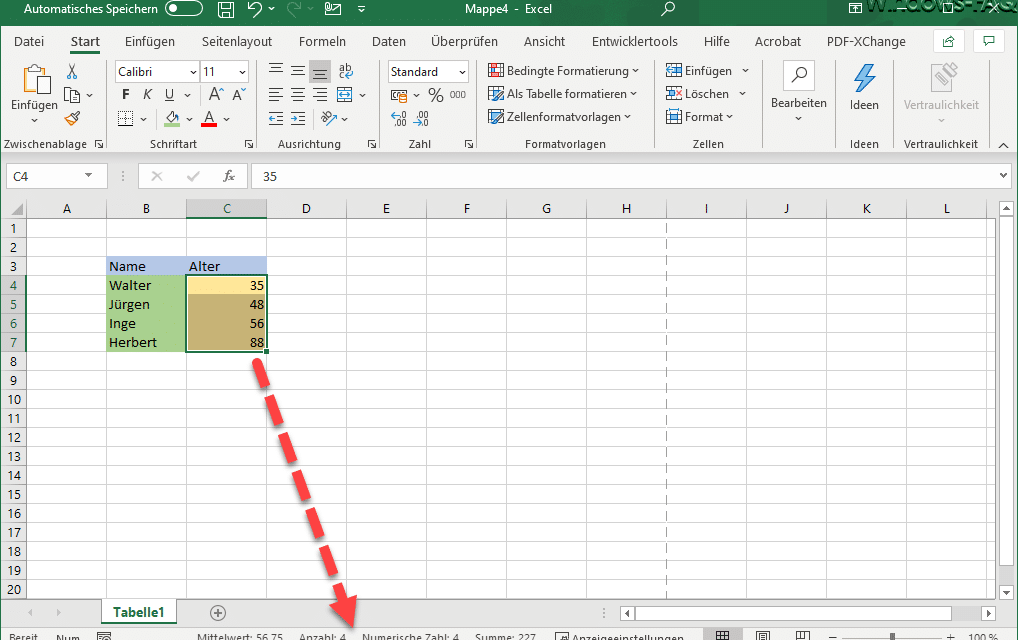Viewport: 1018px width, 640px height.
Task: Apply red font color (A)
Action: pyautogui.click(x=209, y=119)
